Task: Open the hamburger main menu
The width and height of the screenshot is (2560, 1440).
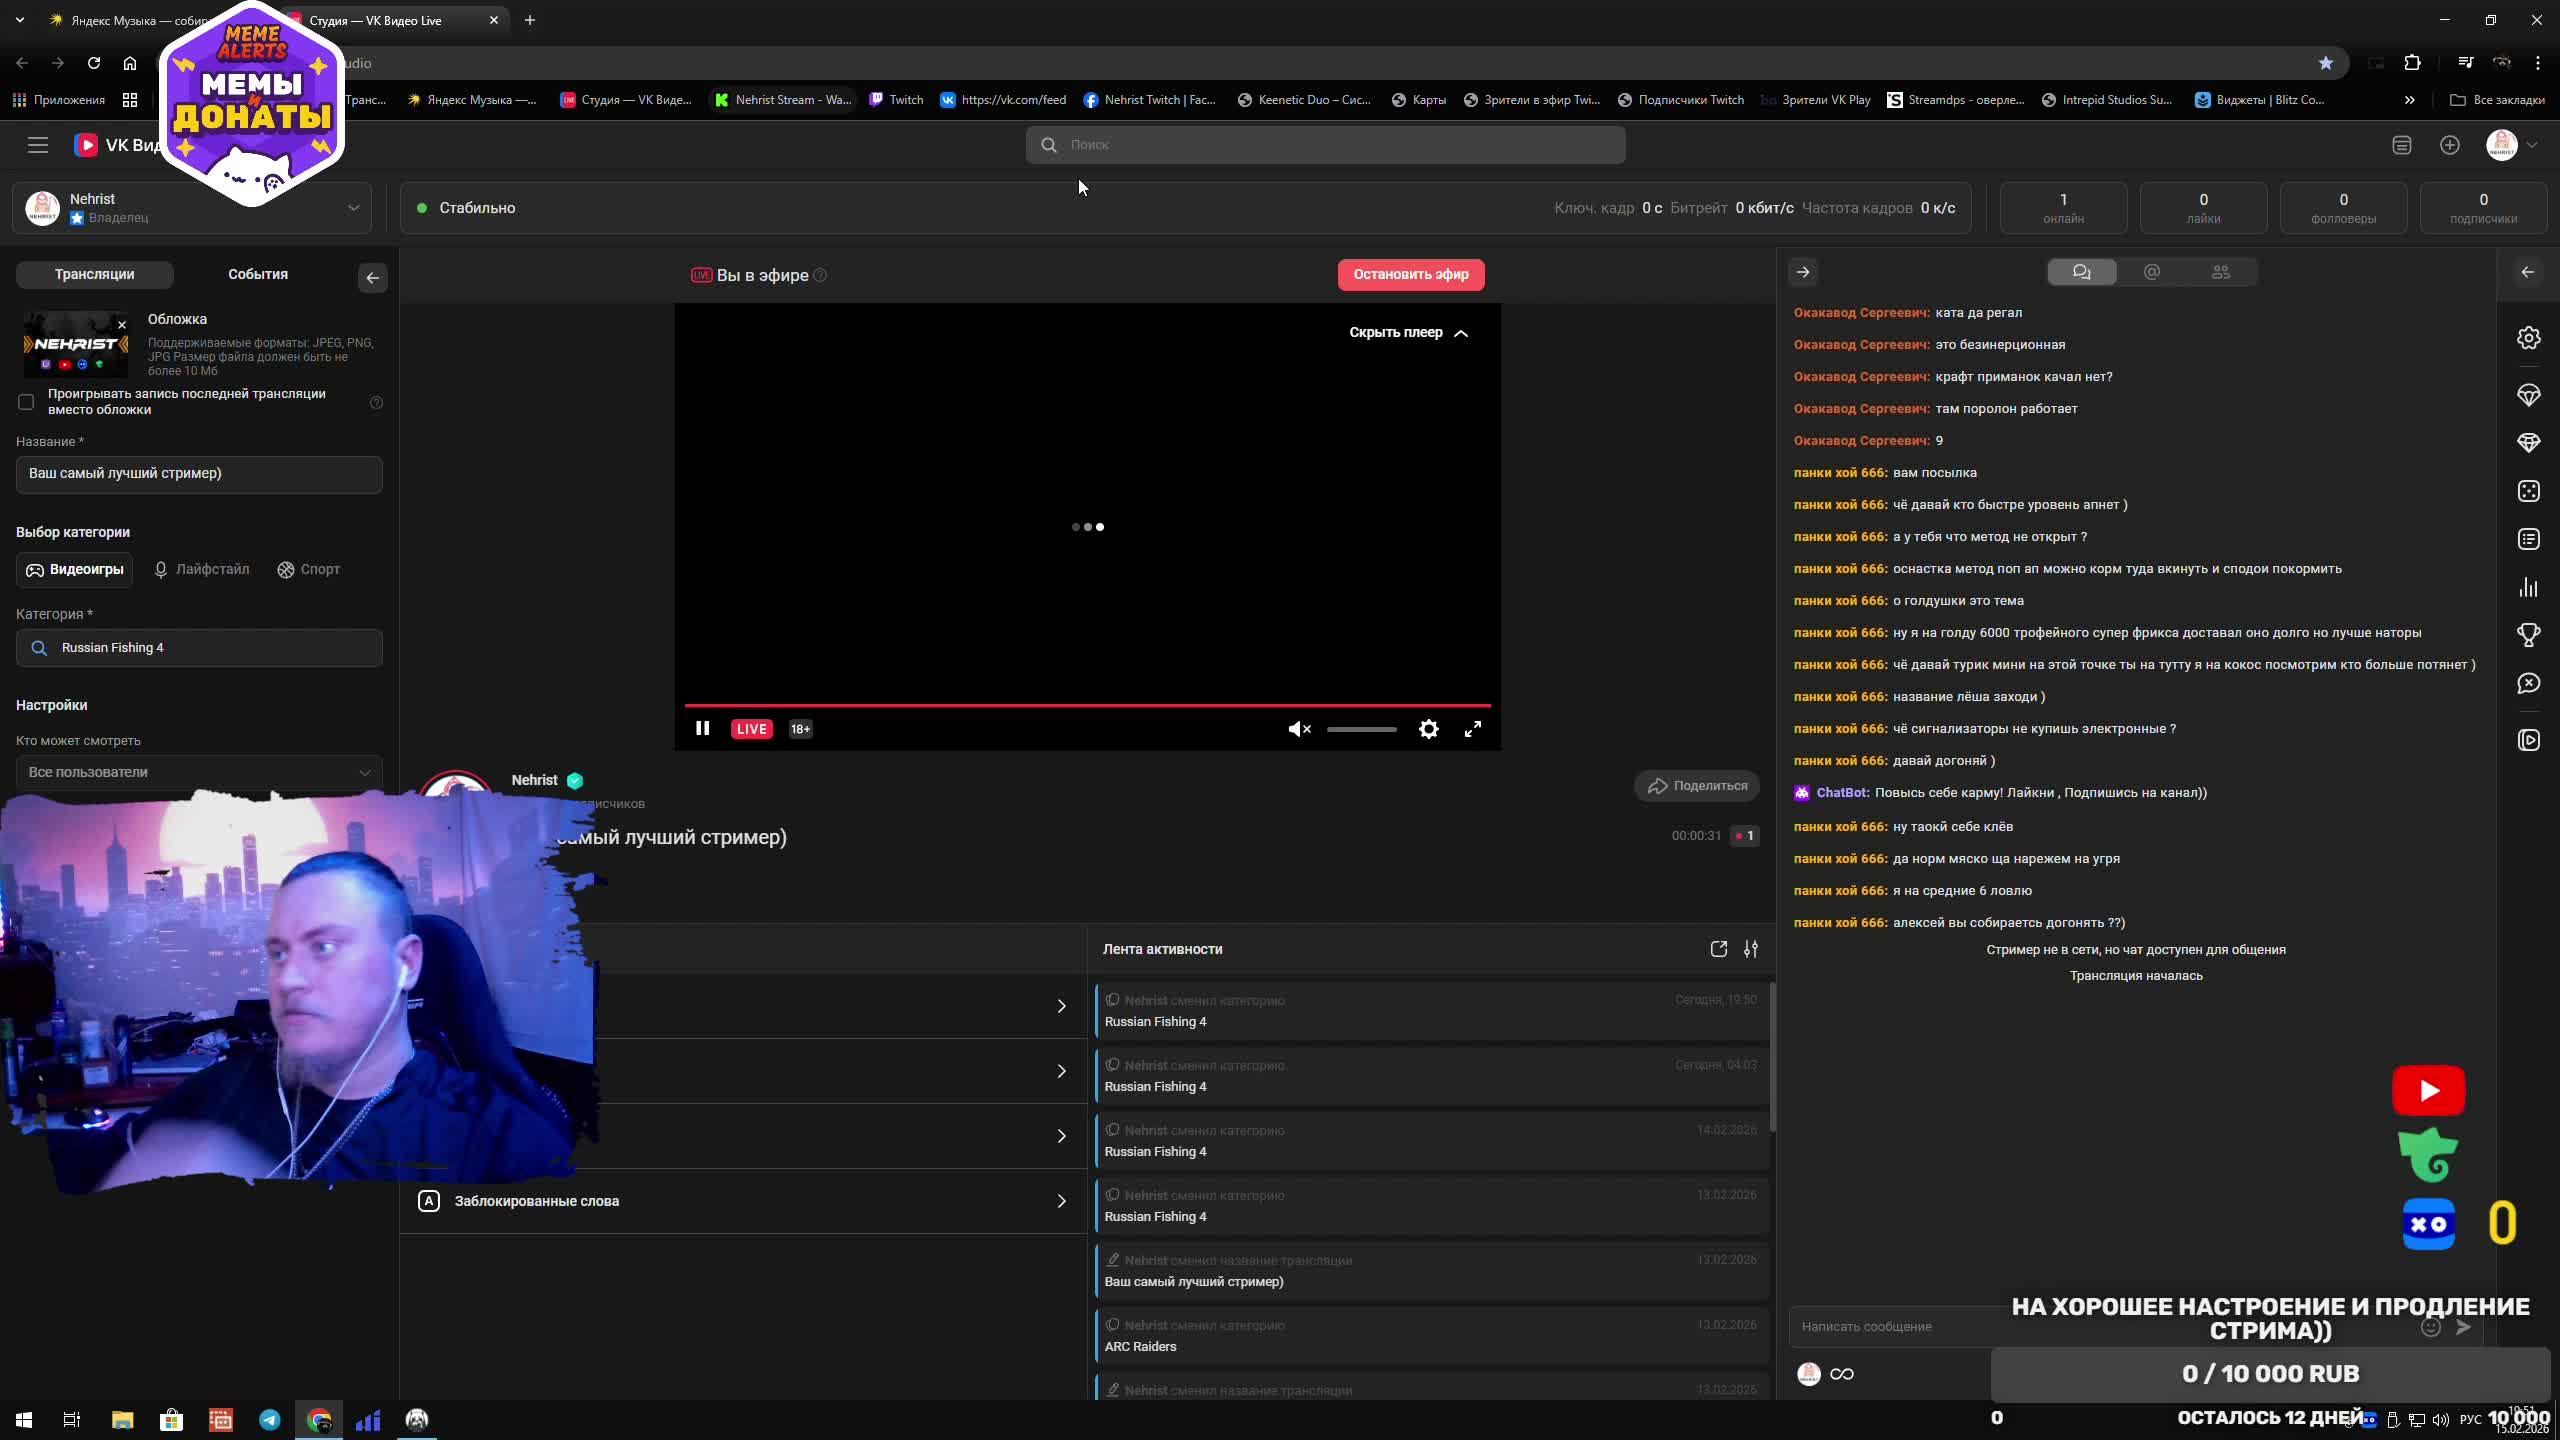Action: coord(38,145)
